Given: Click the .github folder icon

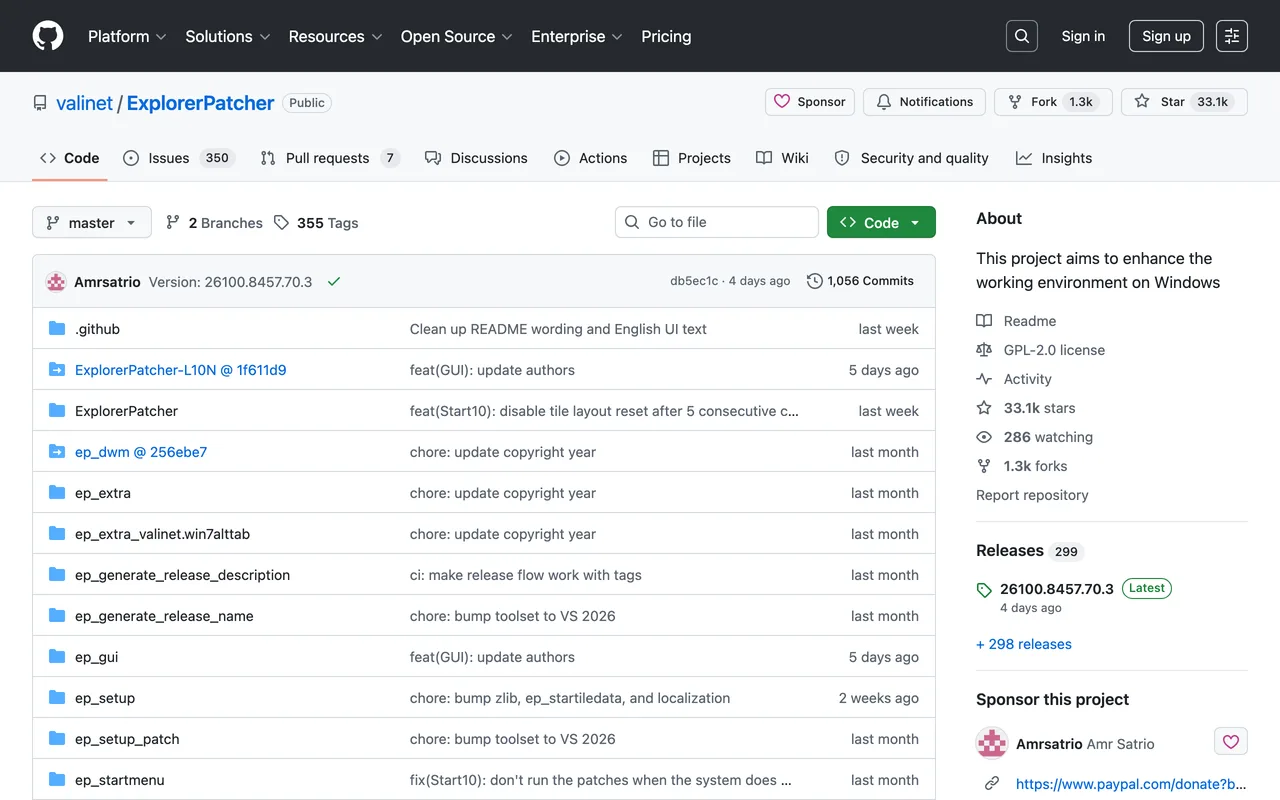Looking at the screenshot, I should [57, 329].
